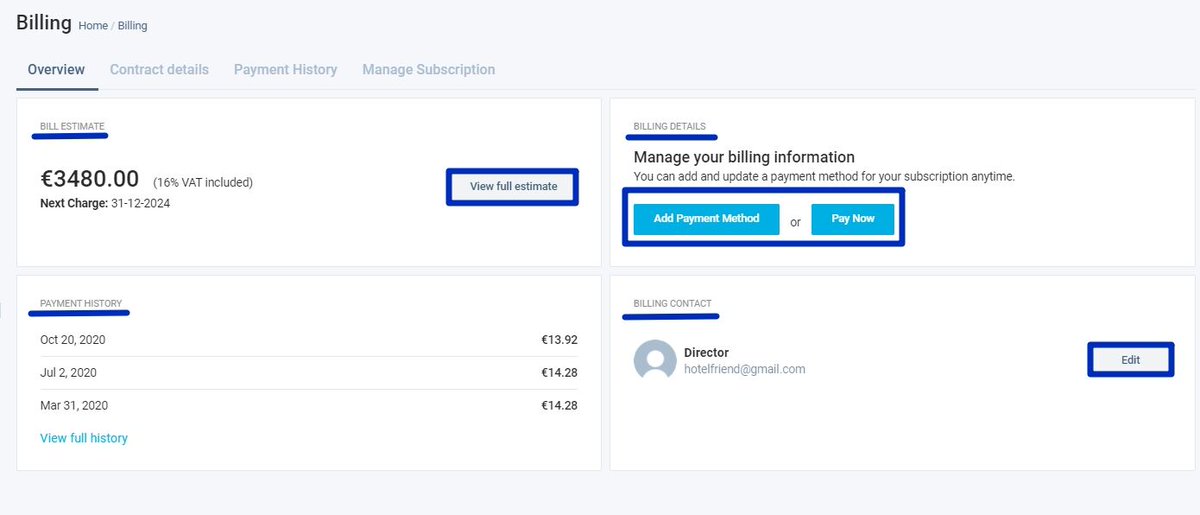This screenshot has width=1200, height=515.
Task: Click the Billing breadcrumb item
Action: point(132,26)
